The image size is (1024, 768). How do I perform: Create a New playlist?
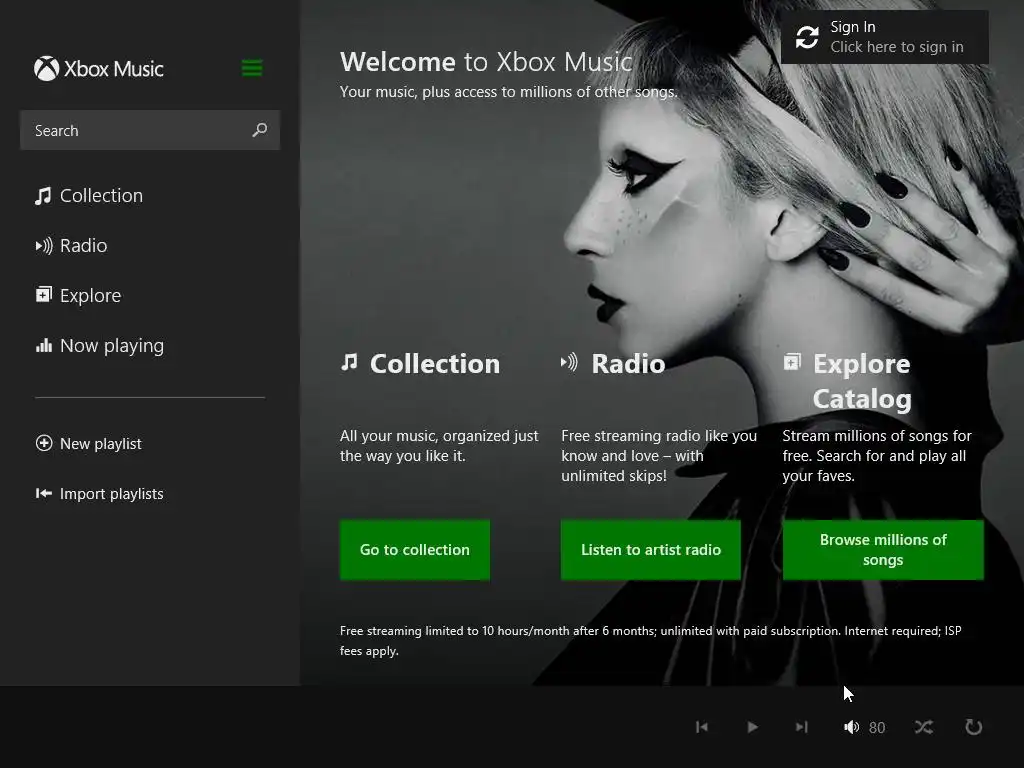click(x=88, y=443)
